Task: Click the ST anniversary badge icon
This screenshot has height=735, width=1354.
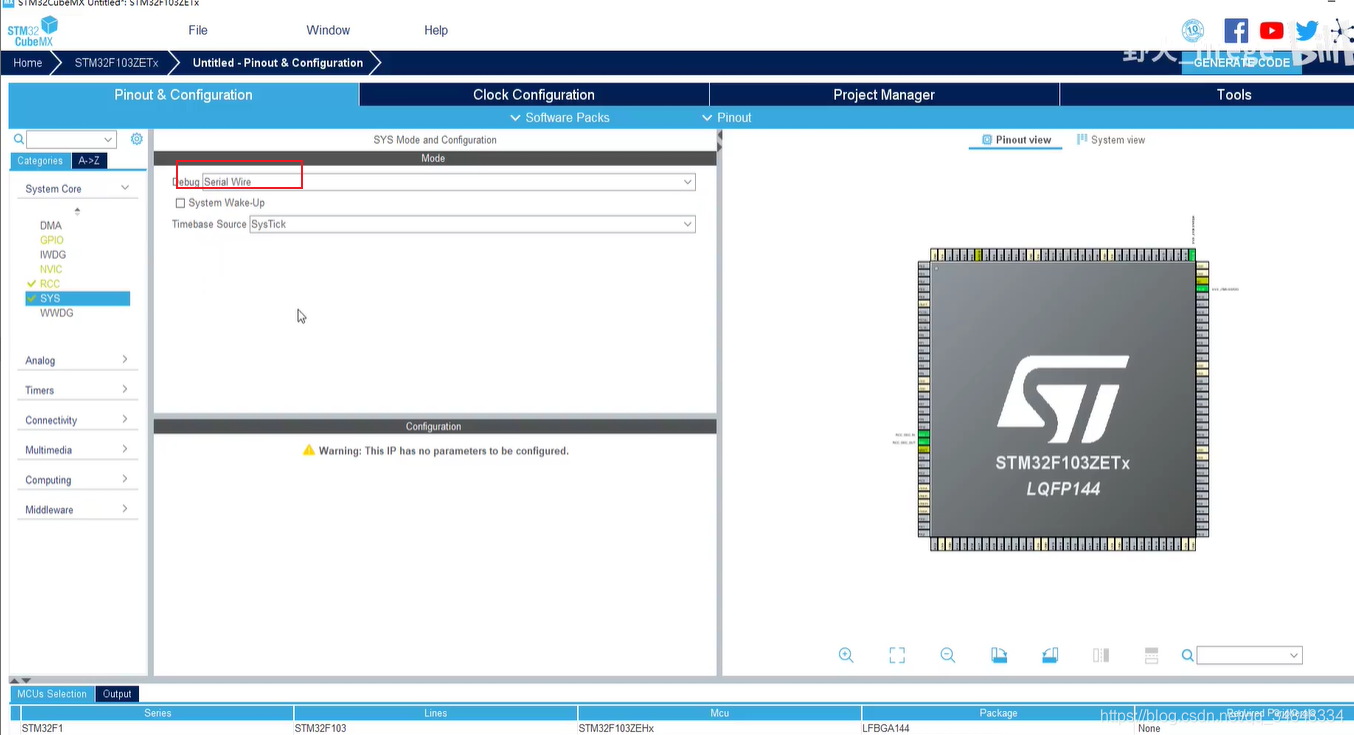Action: (x=1192, y=30)
